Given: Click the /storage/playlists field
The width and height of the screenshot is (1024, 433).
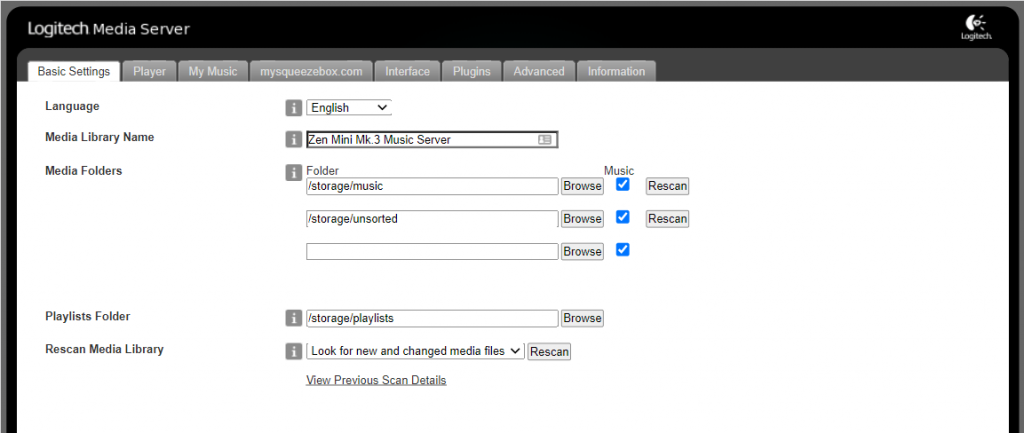Looking at the screenshot, I should pos(432,318).
